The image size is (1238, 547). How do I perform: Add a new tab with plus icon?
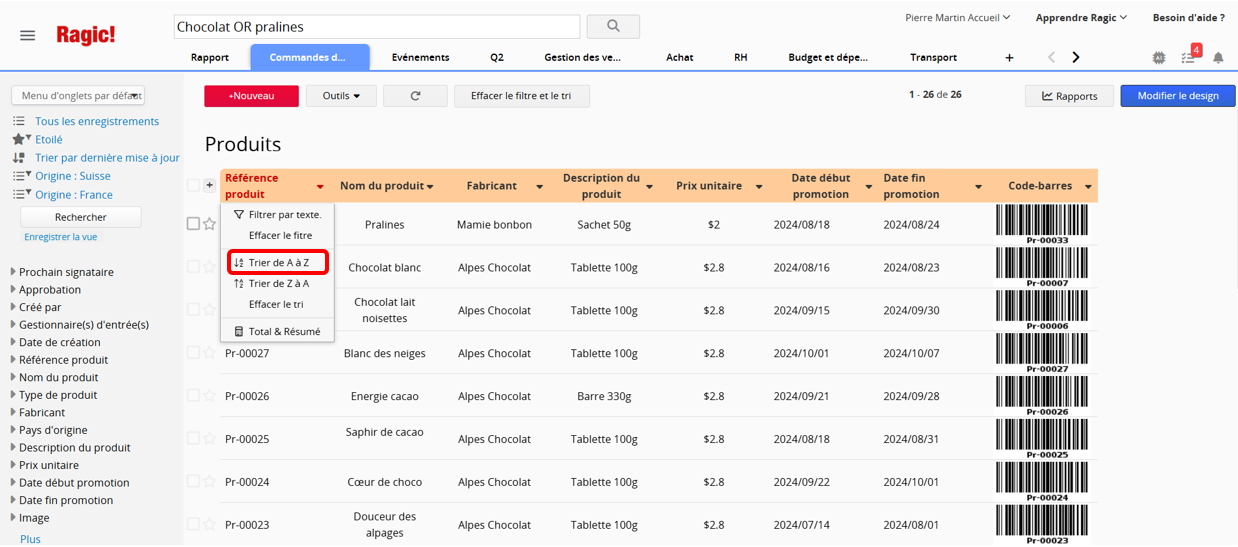(x=1009, y=58)
